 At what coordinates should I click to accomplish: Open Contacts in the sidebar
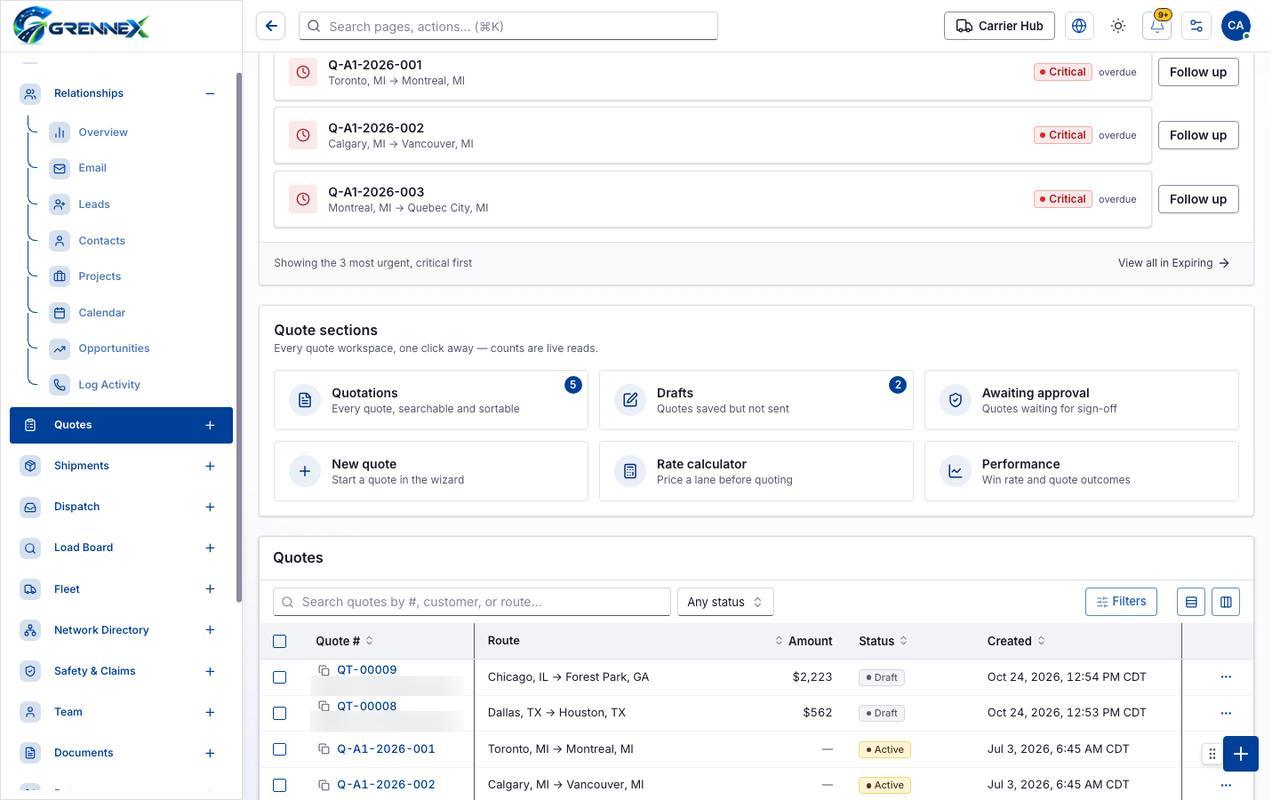point(102,241)
